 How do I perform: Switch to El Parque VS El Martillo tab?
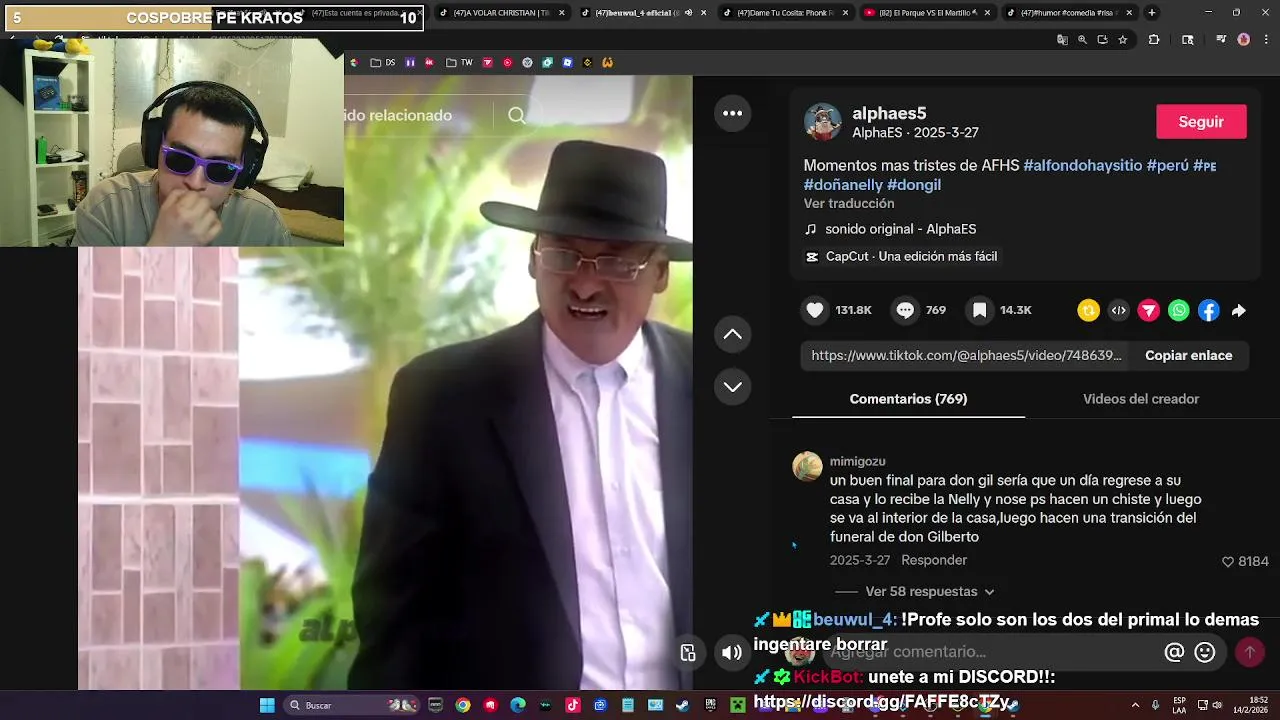point(928,13)
